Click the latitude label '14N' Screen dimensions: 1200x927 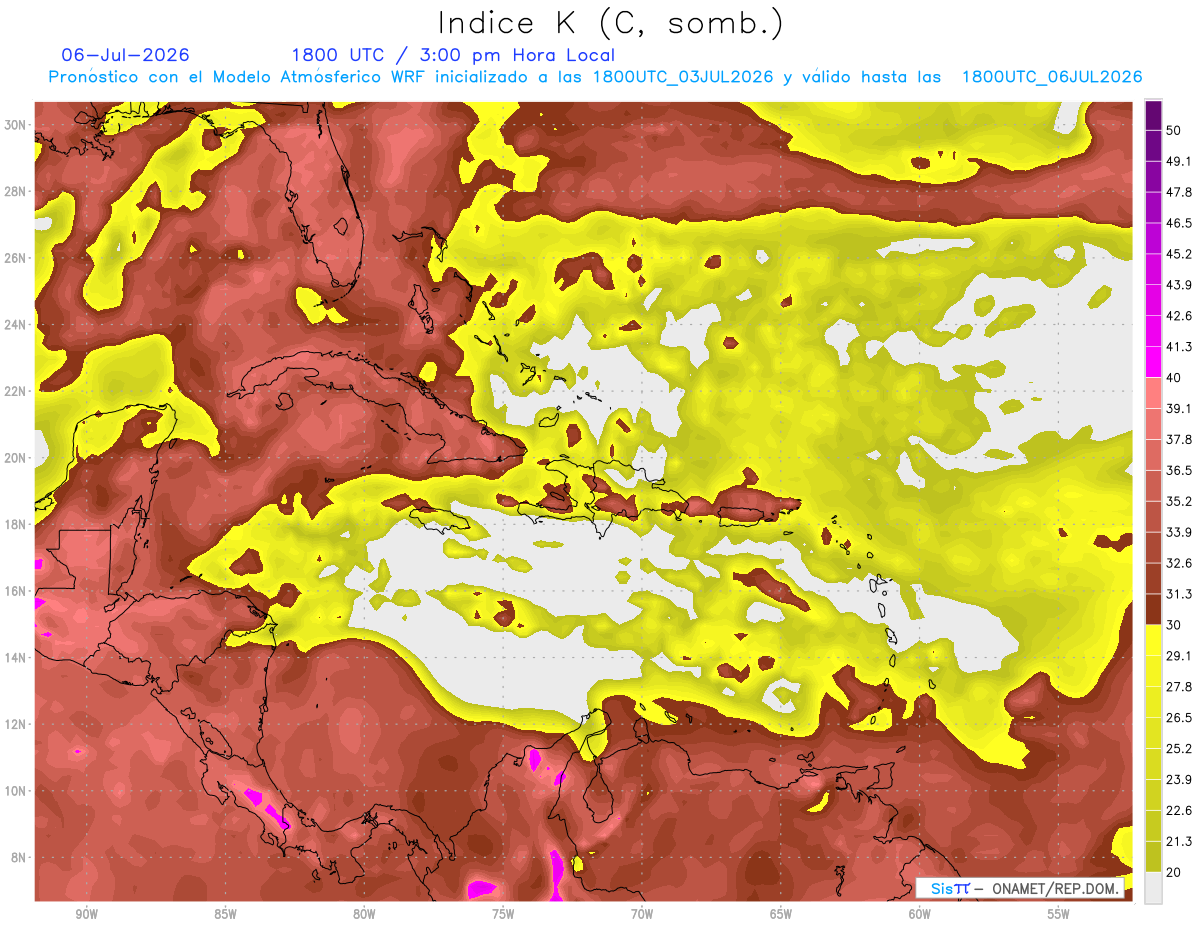pyautogui.click(x=15, y=657)
